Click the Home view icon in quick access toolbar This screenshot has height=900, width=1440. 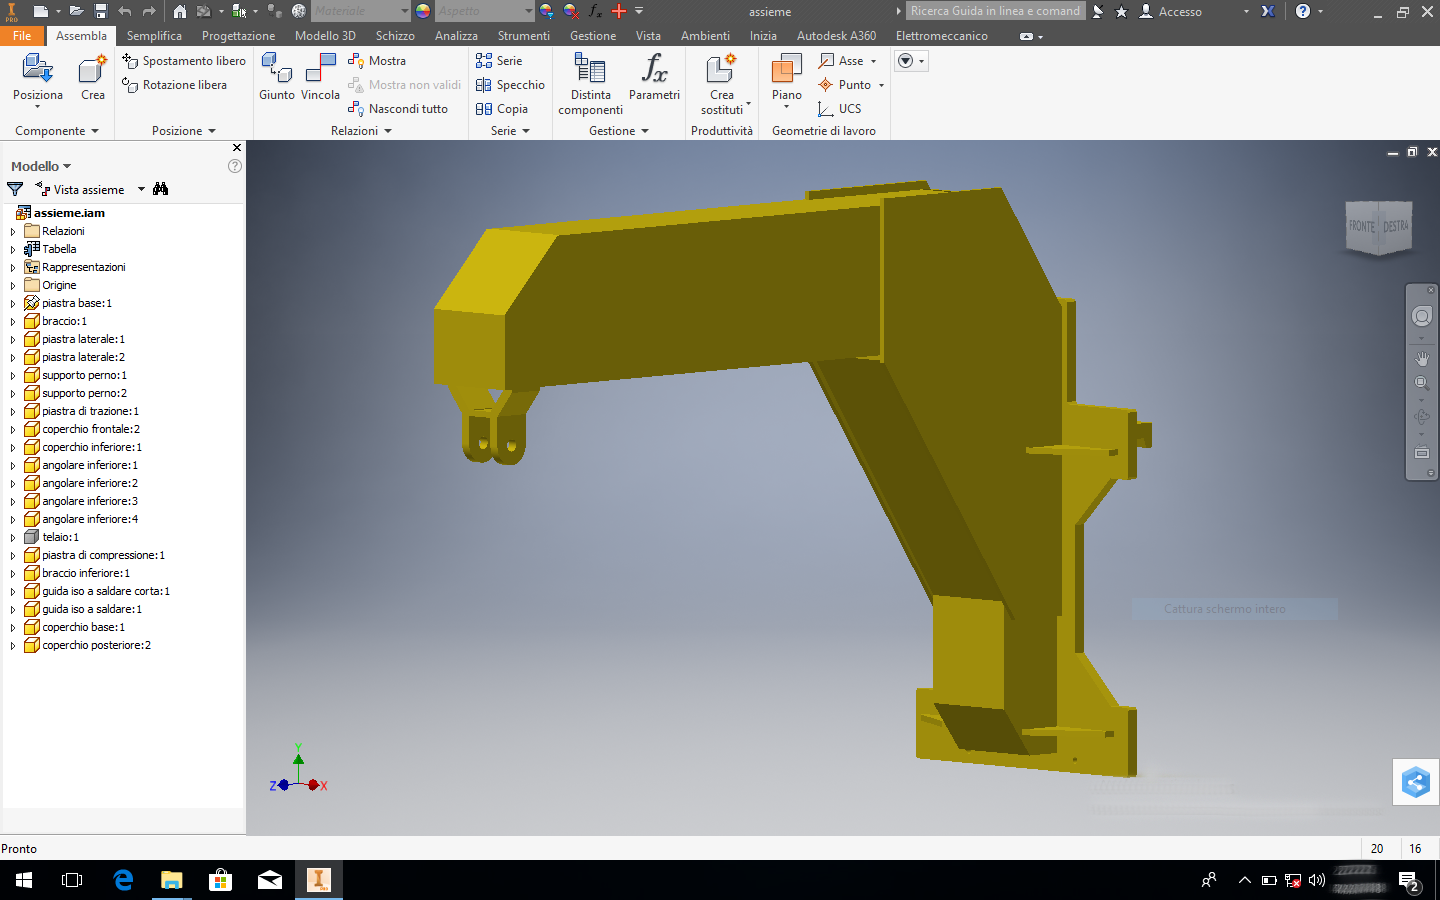click(x=179, y=11)
